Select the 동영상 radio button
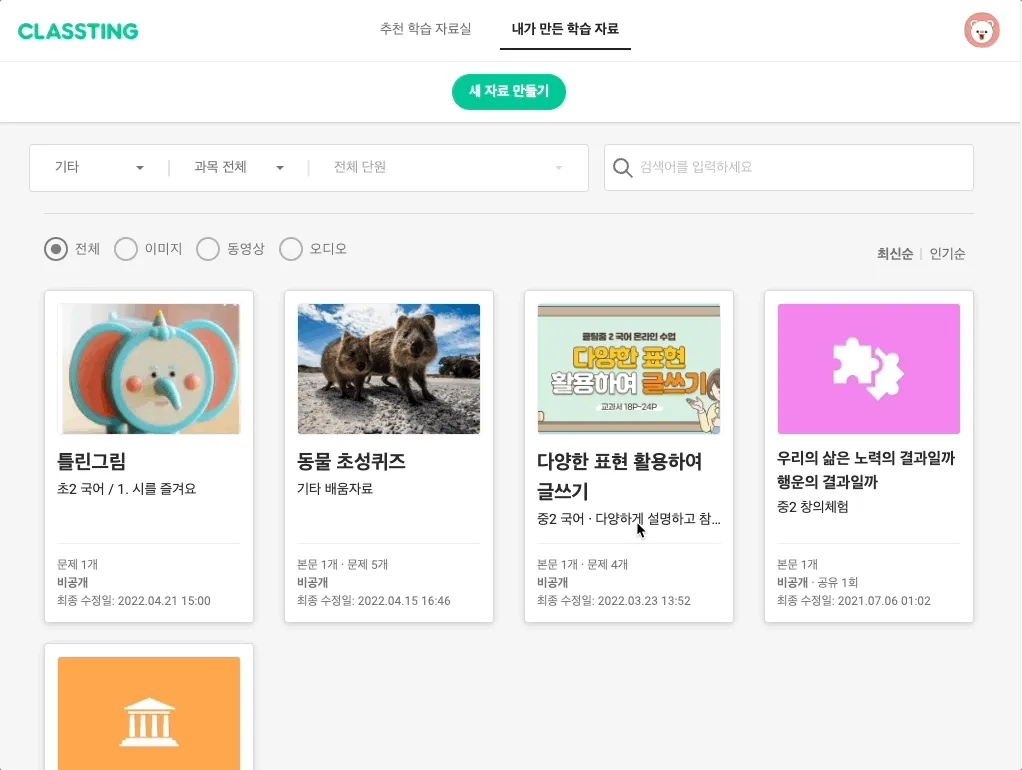The image size is (1022, 770). tap(208, 249)
